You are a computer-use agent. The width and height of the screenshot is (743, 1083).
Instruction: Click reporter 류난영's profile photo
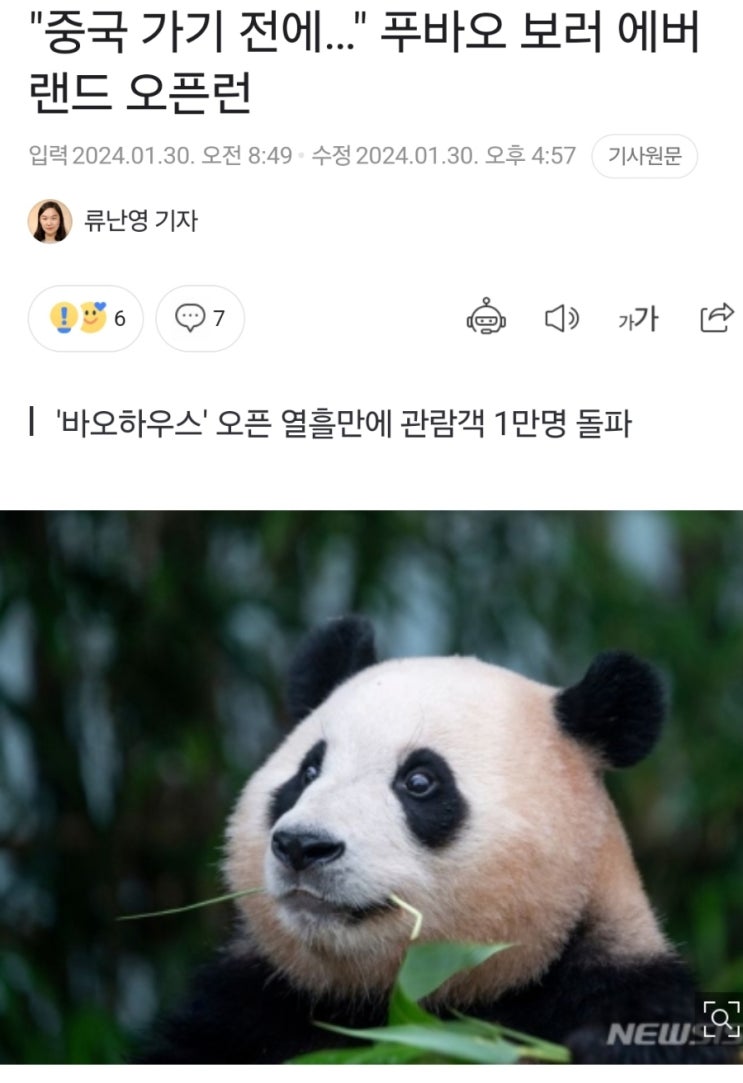coord(50,221)
